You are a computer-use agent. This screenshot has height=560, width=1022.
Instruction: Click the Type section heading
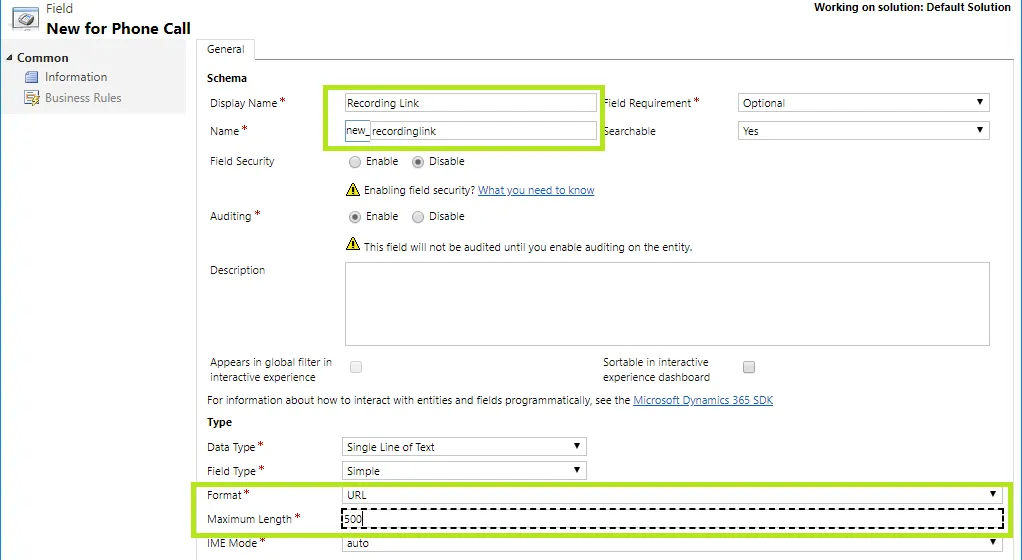220,422
